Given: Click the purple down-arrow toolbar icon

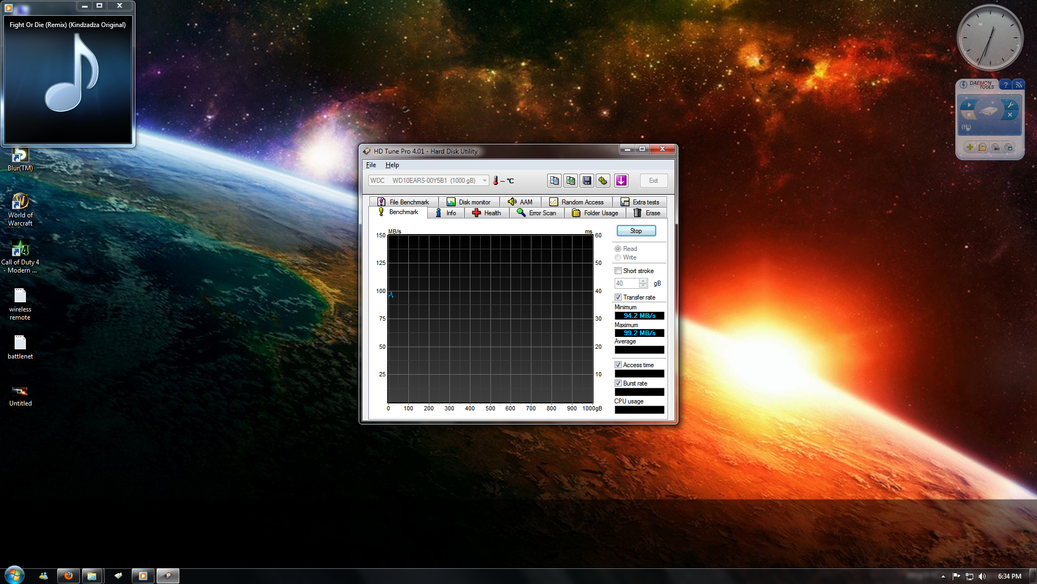Looking at the screenshot, I should tap(621, 181).
